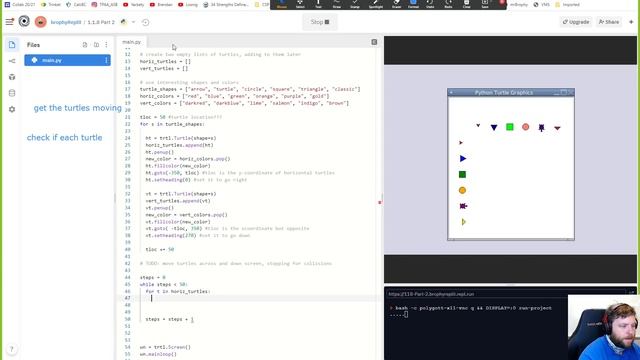The image size is (640, 360).
Task: Click Zoom annotation Redo
Action: [x=448, y=4]
